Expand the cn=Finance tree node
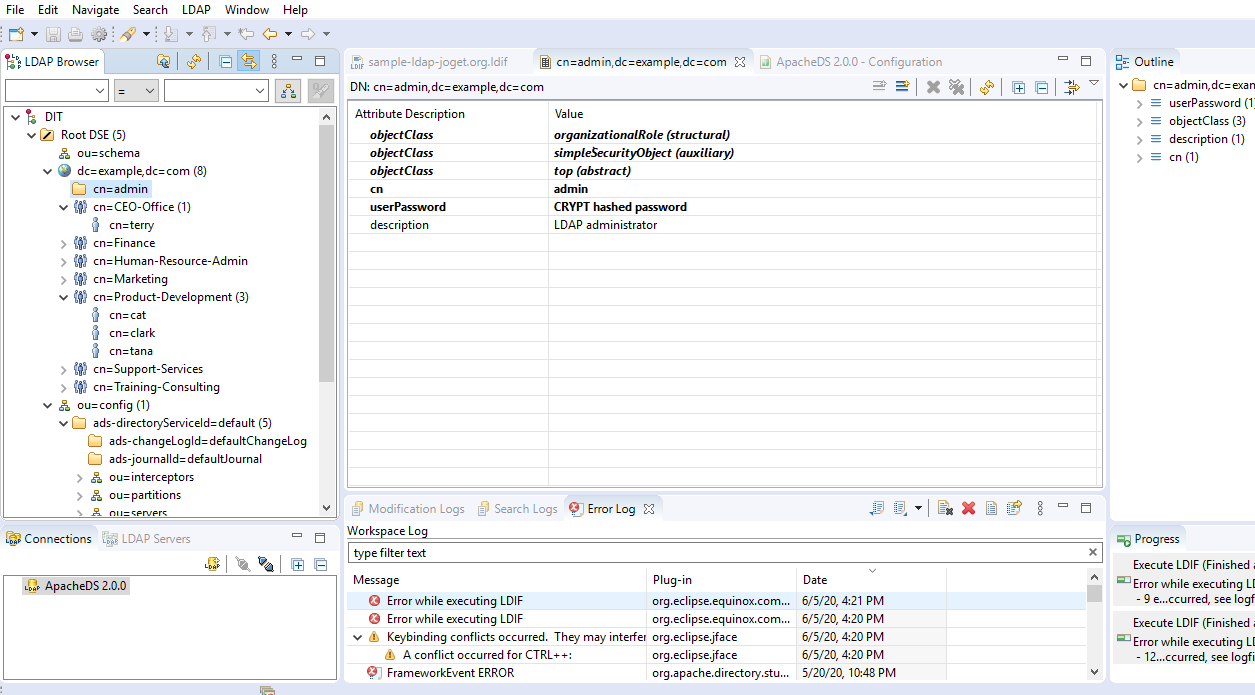The height and width of the screenshot is (695, 1255). click(63, 243)
